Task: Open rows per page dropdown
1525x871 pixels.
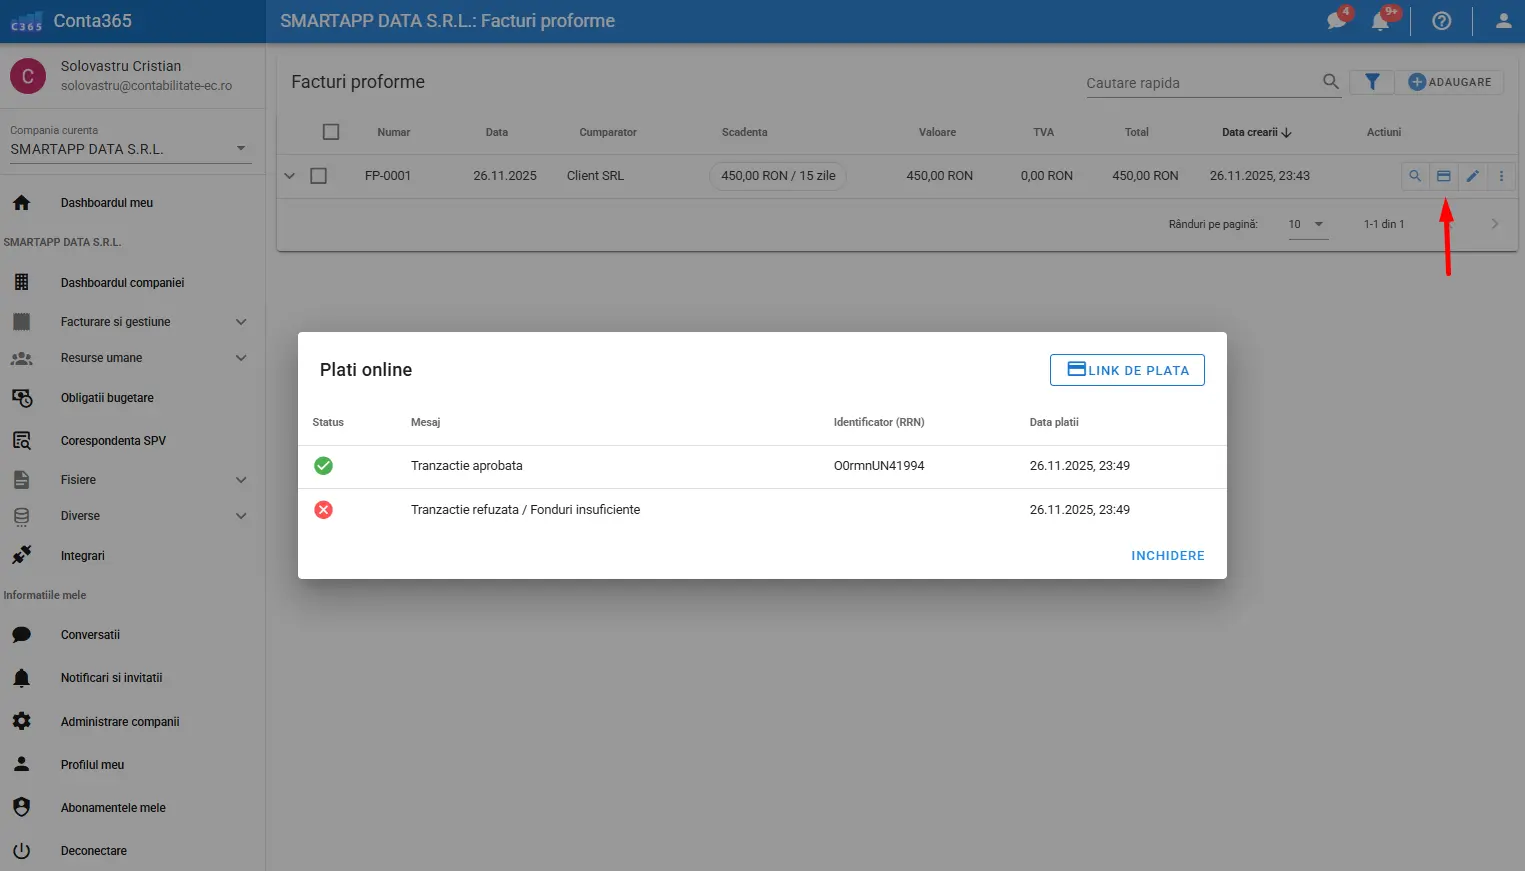Action: [1306, 224]
